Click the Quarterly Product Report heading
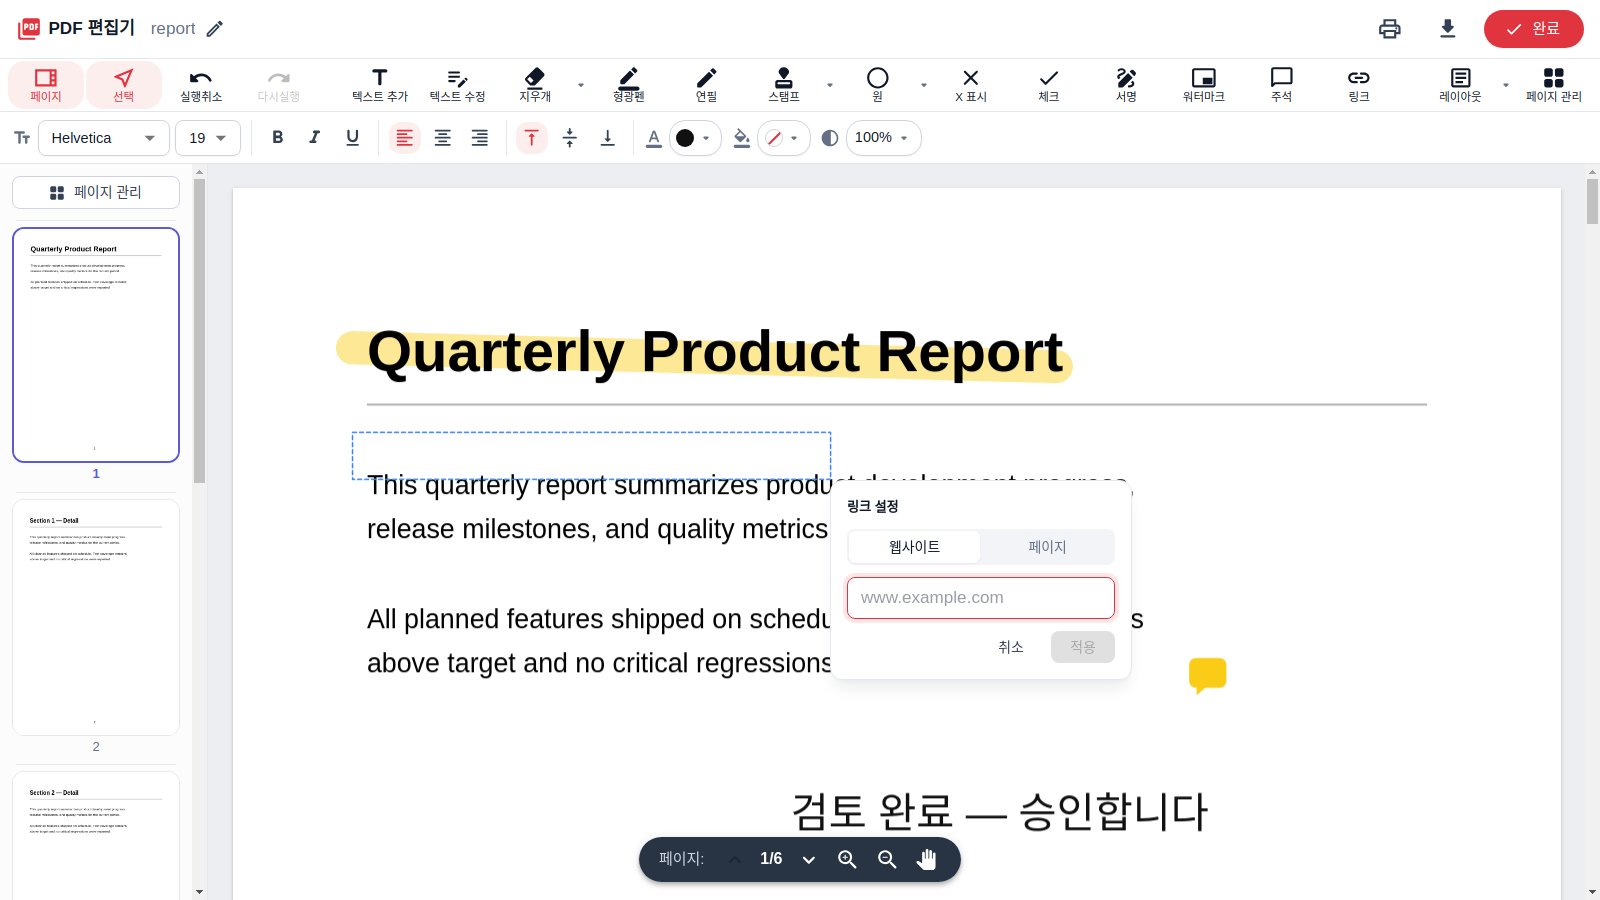 pyautogui.click(x=715, y=352)
